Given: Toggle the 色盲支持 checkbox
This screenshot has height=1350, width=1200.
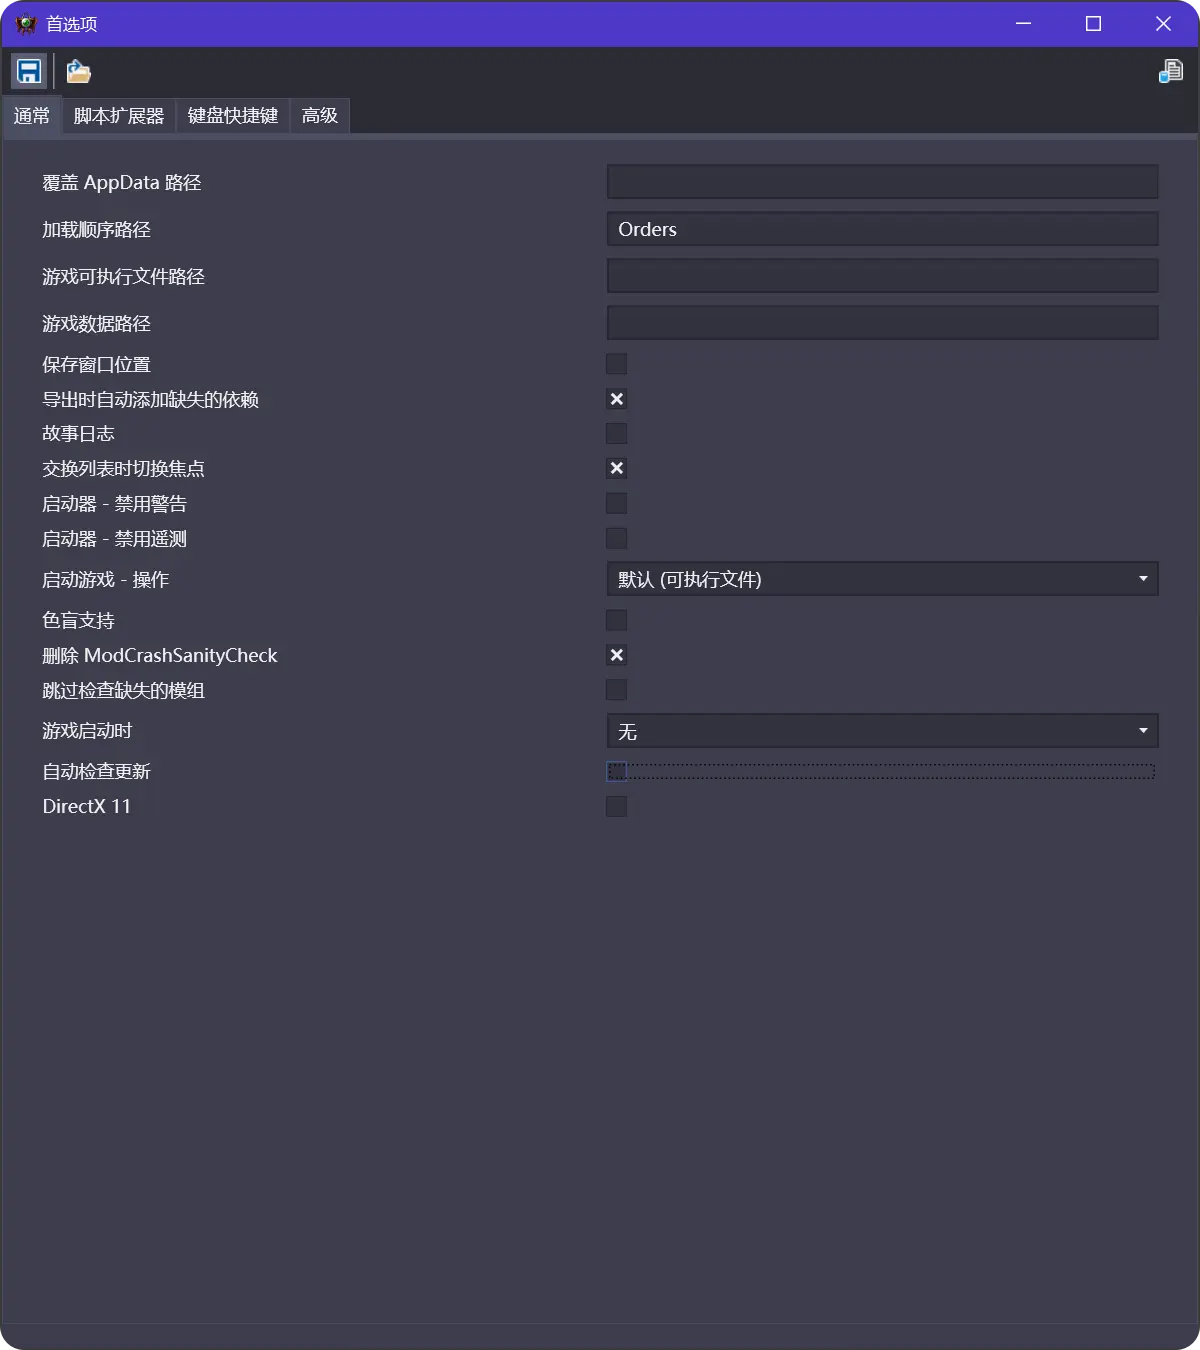Looking at the screenshot, I should tap(616, 620).
